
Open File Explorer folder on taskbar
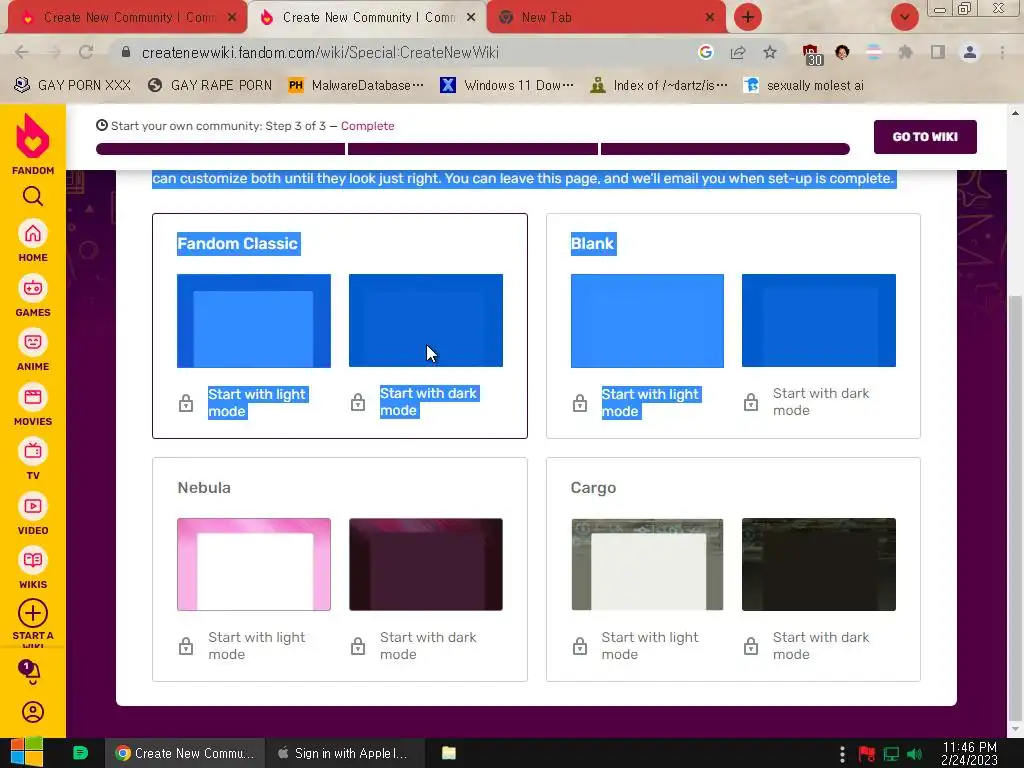point(449,753)
